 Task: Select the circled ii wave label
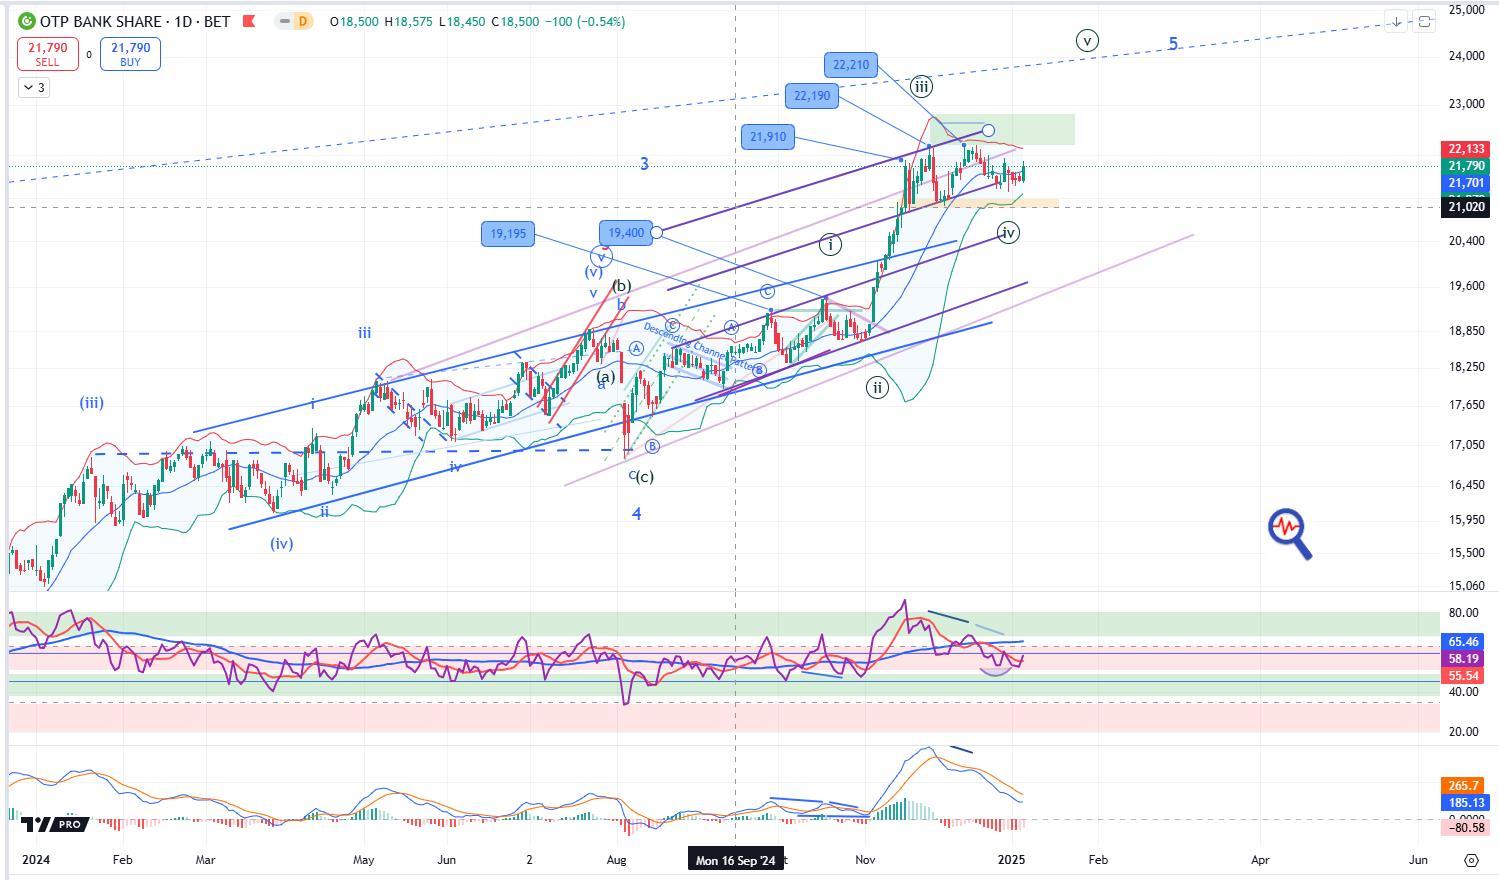(x=877, y=388)
